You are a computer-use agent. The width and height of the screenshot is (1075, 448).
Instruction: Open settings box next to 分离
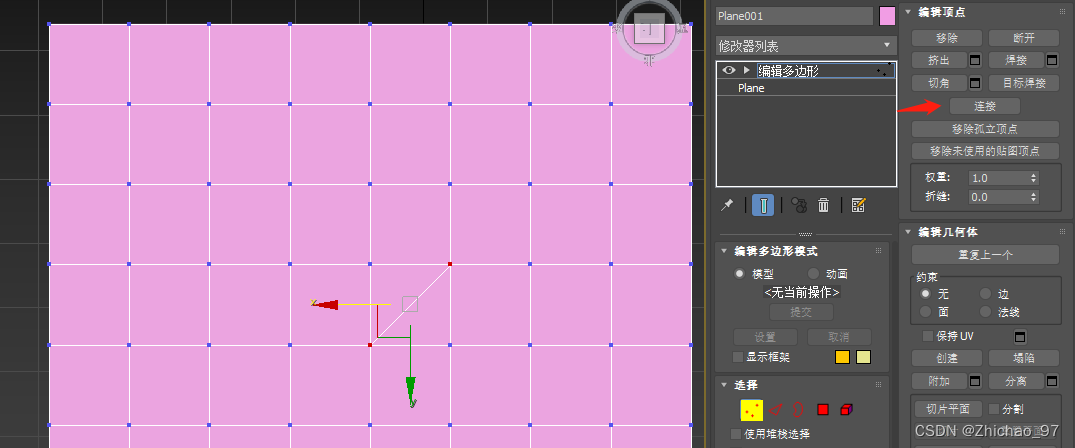coord(1052,381)
